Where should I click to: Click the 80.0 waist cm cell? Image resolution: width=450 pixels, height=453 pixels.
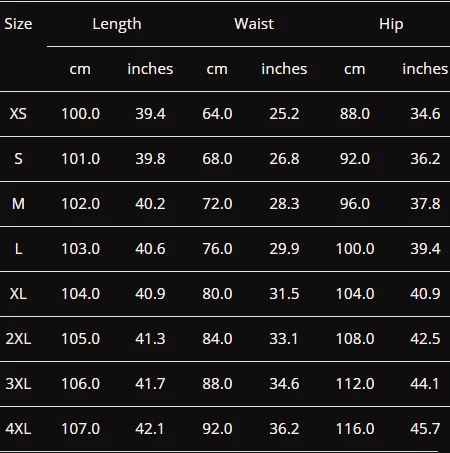pos(217,294)
